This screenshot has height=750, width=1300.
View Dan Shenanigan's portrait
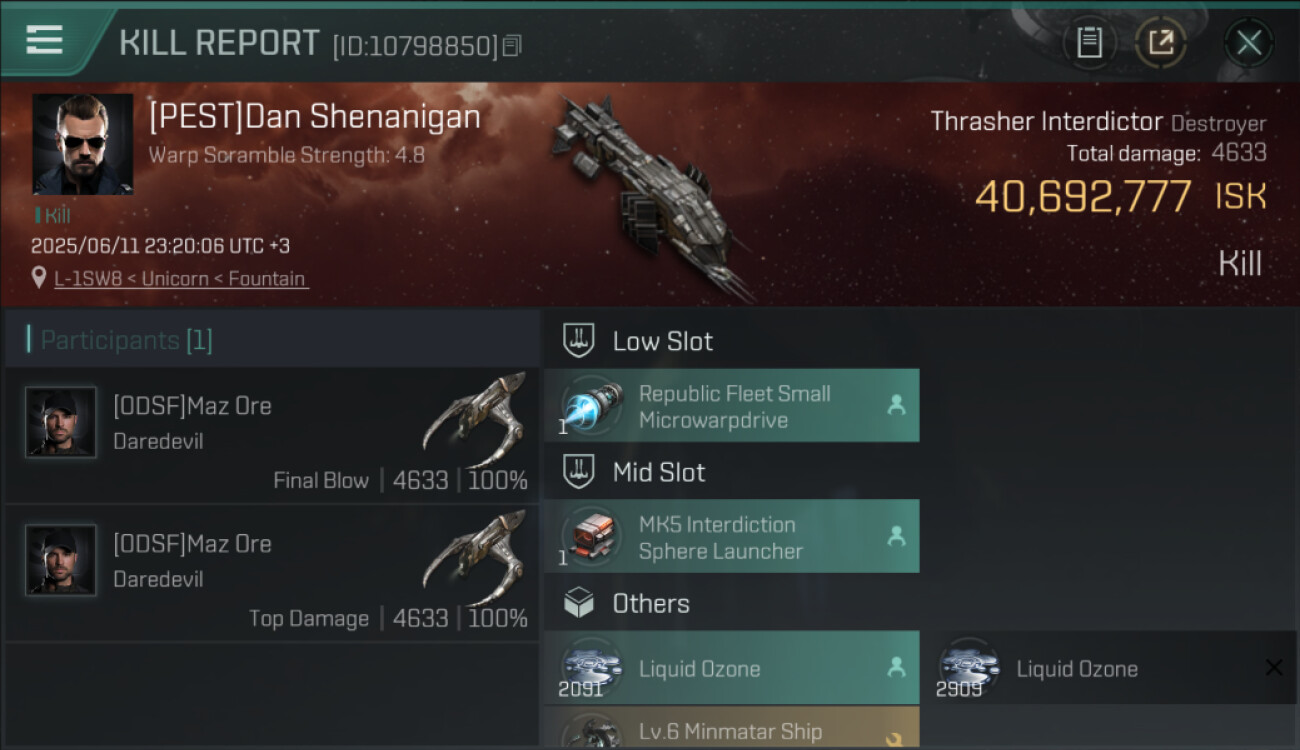83,144
